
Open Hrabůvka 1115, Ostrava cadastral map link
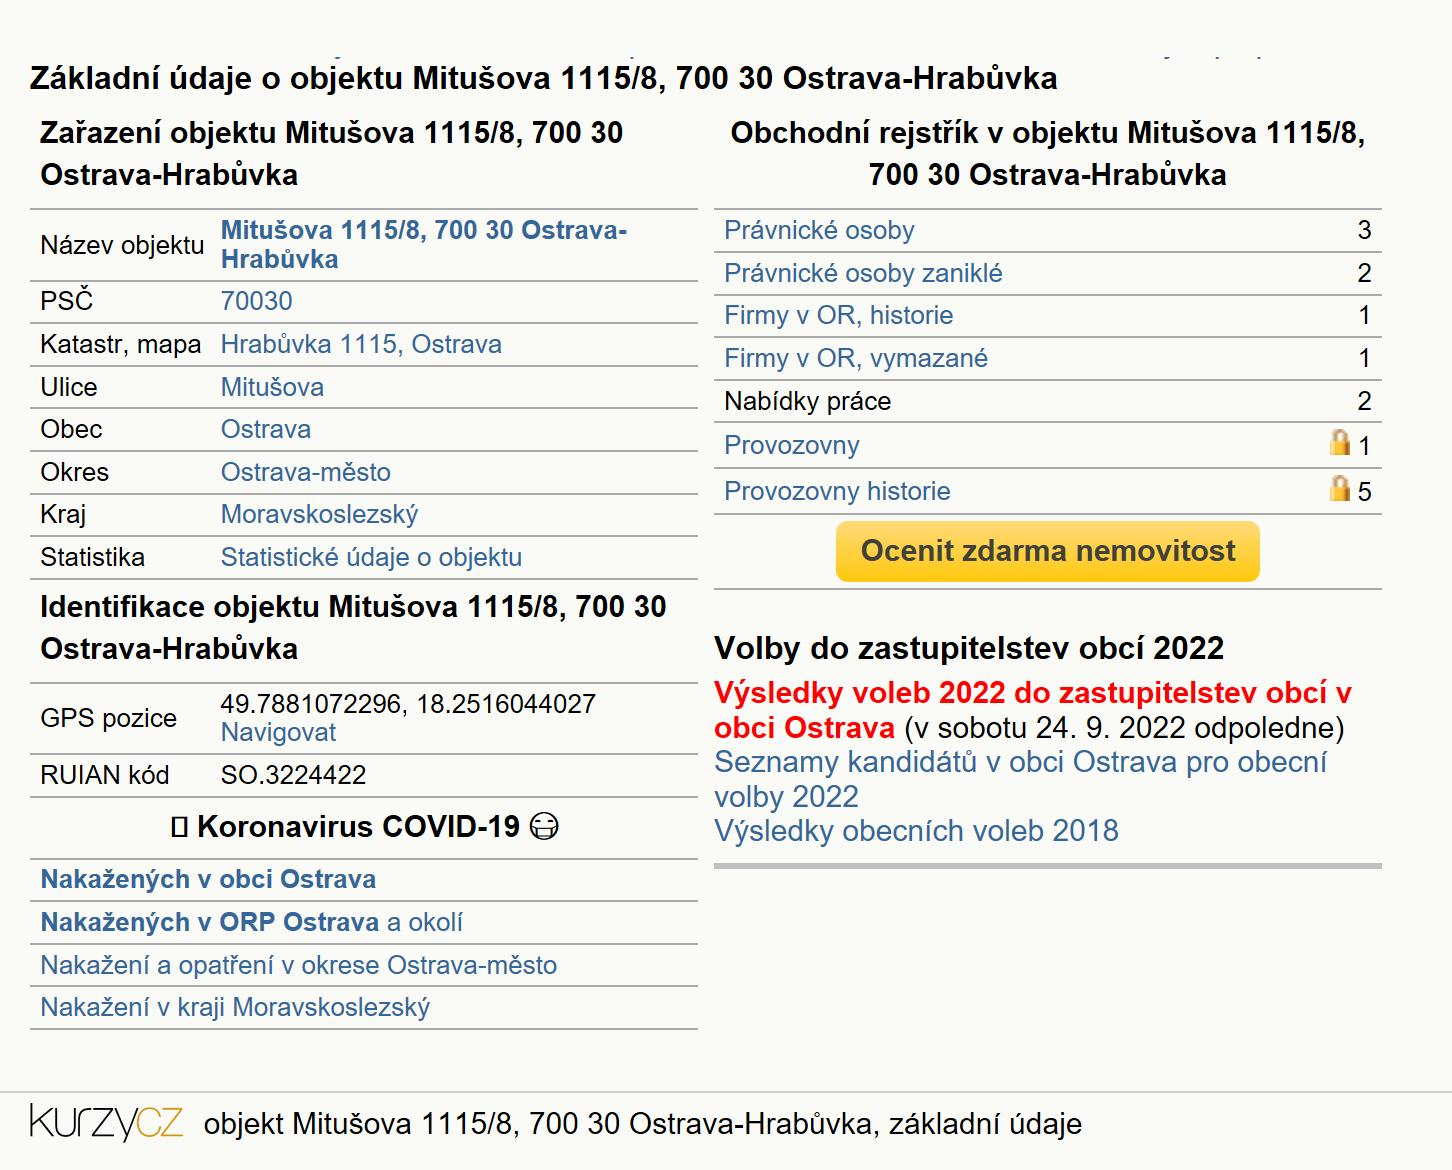coord(361,345)
